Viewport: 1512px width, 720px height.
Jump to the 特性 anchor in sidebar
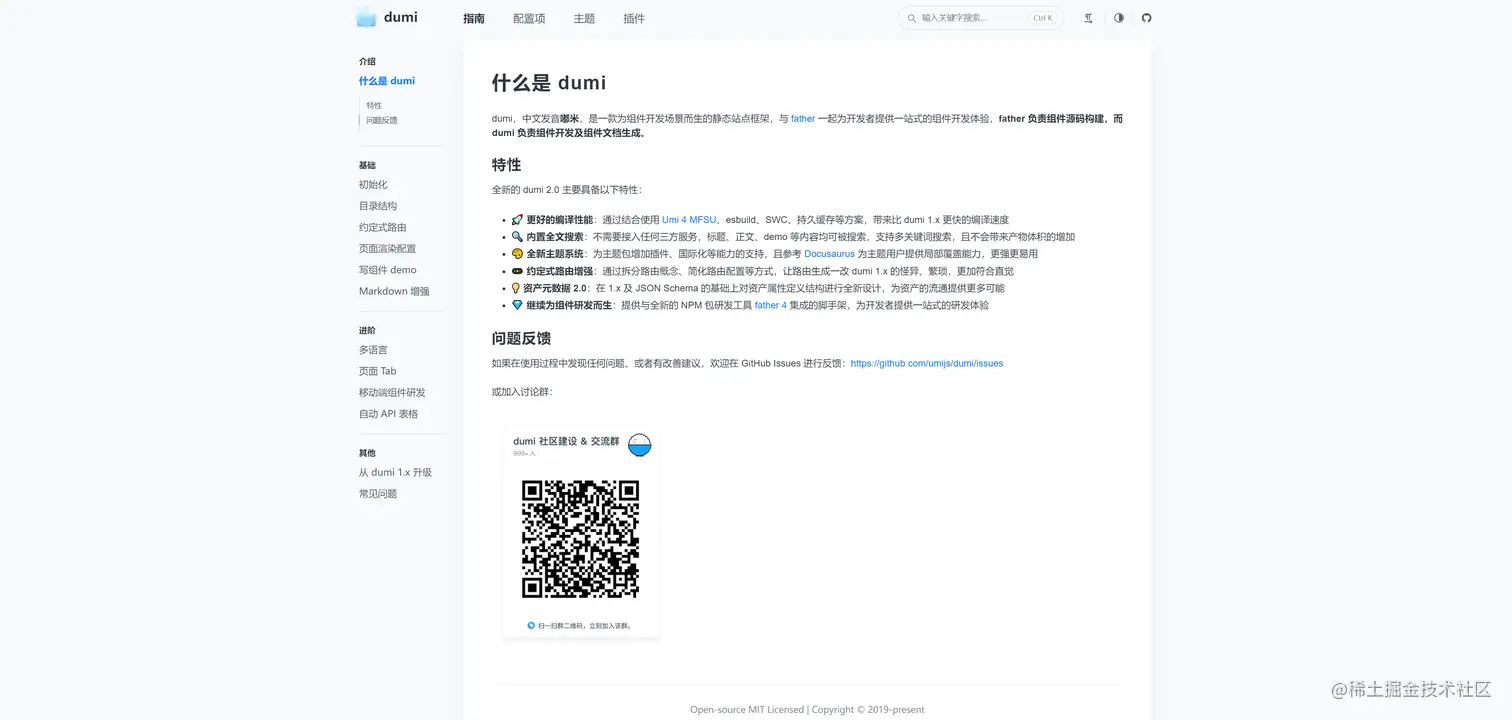tap(374, 105)
